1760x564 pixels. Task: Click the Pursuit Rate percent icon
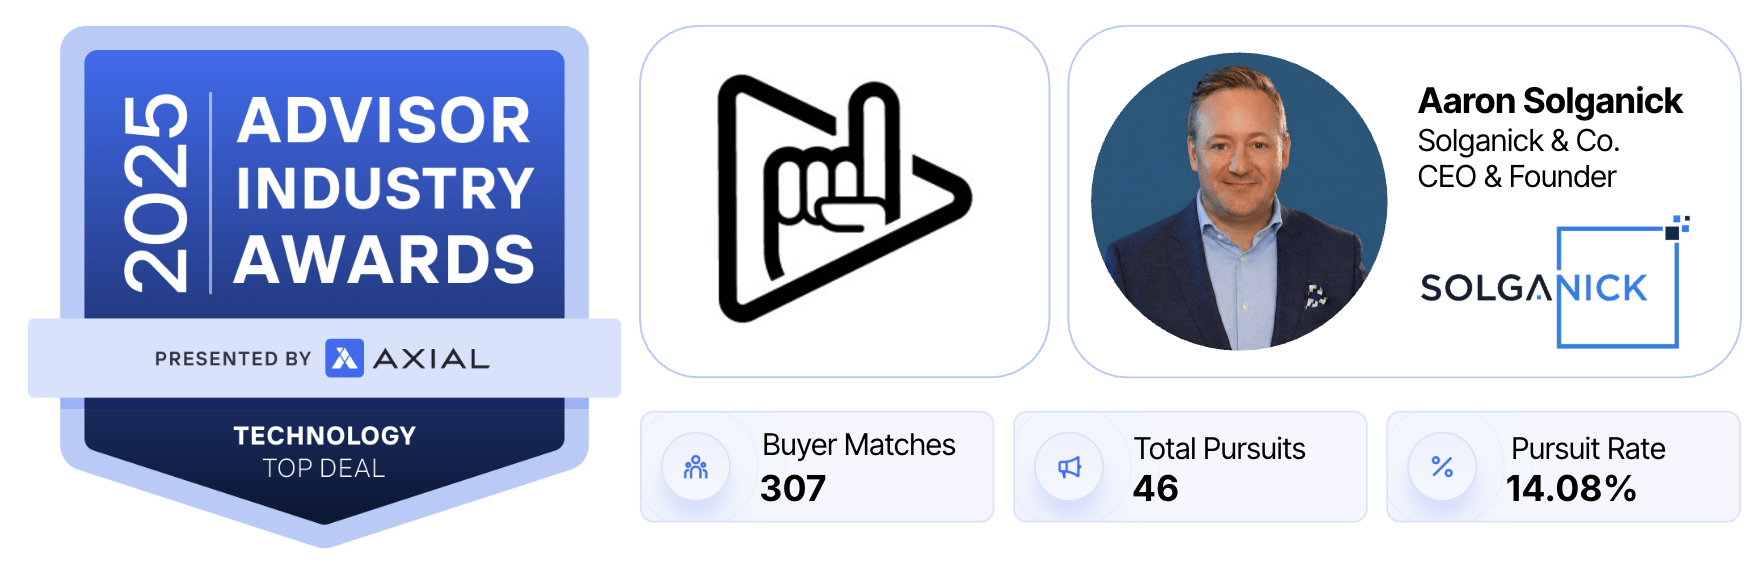pyautogui.click(x=1442, y=467)
